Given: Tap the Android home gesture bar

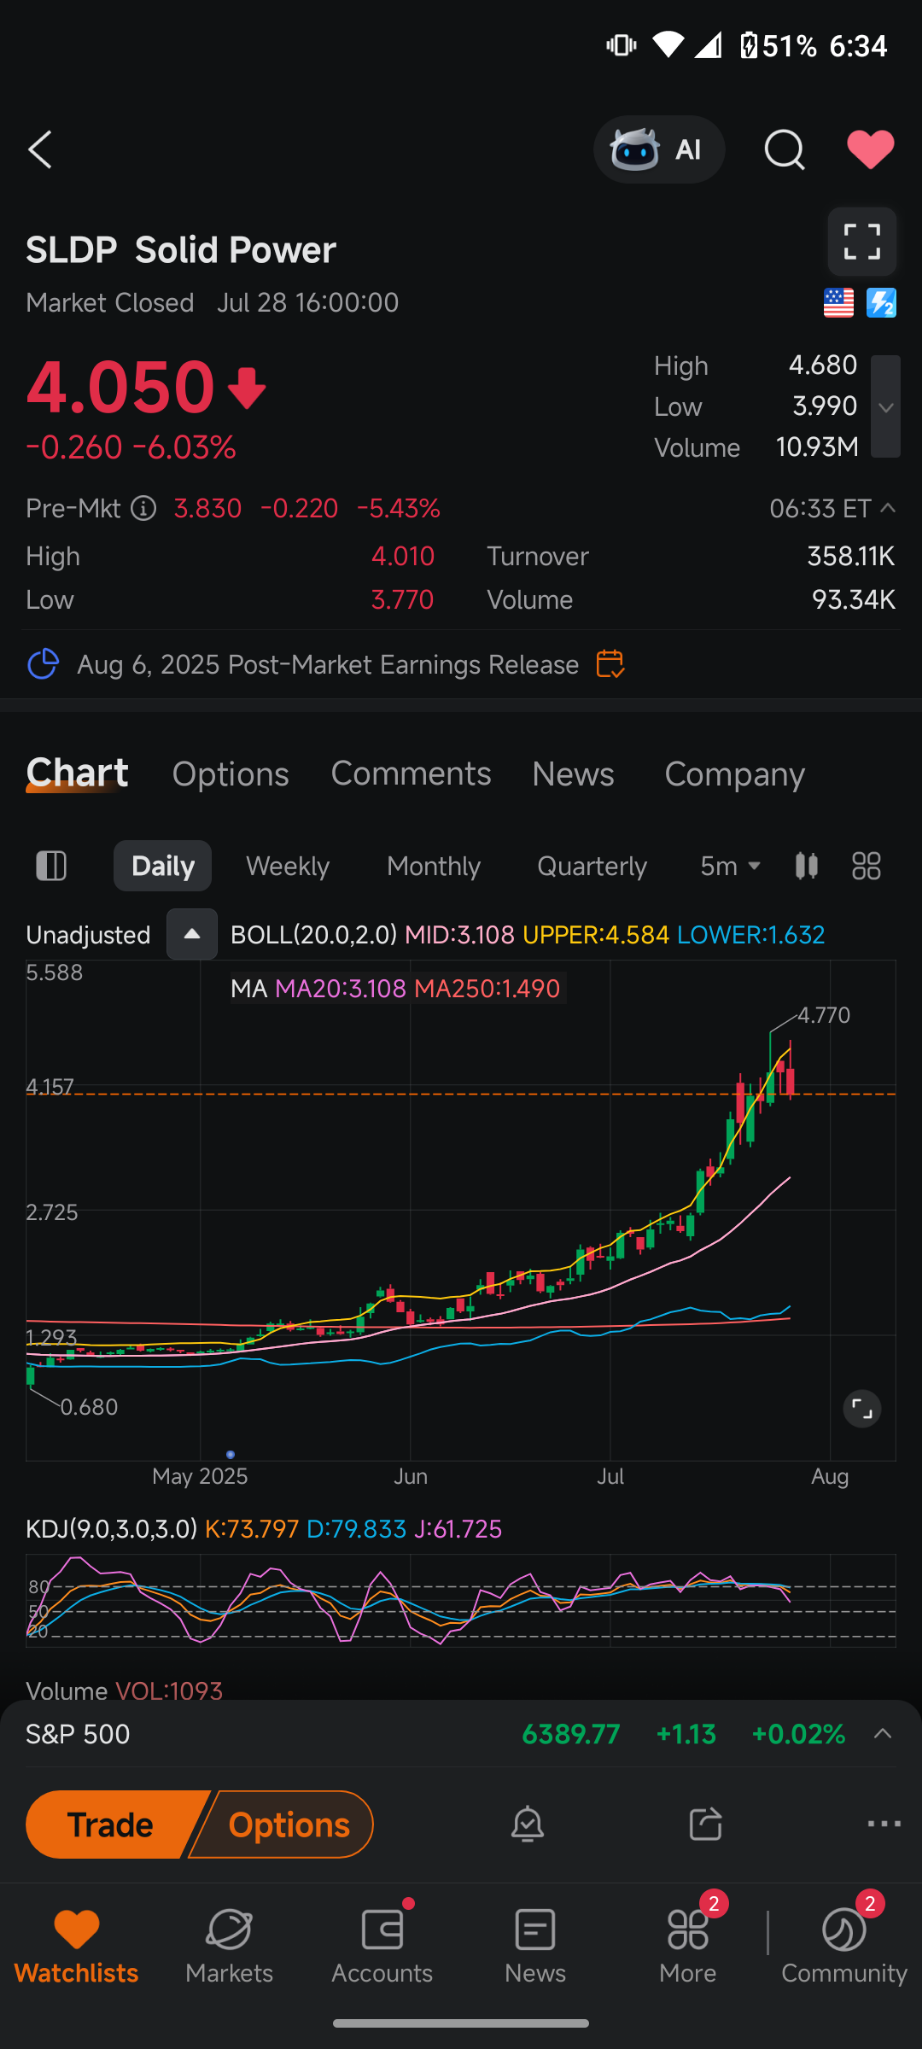Looking at the screenshot, I should point(461,2023).
